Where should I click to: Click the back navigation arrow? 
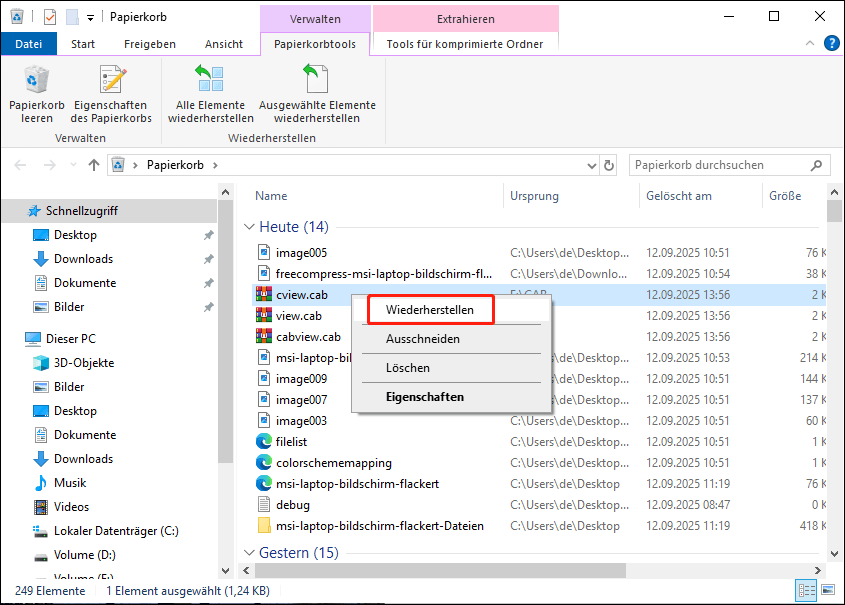[20, 165]
